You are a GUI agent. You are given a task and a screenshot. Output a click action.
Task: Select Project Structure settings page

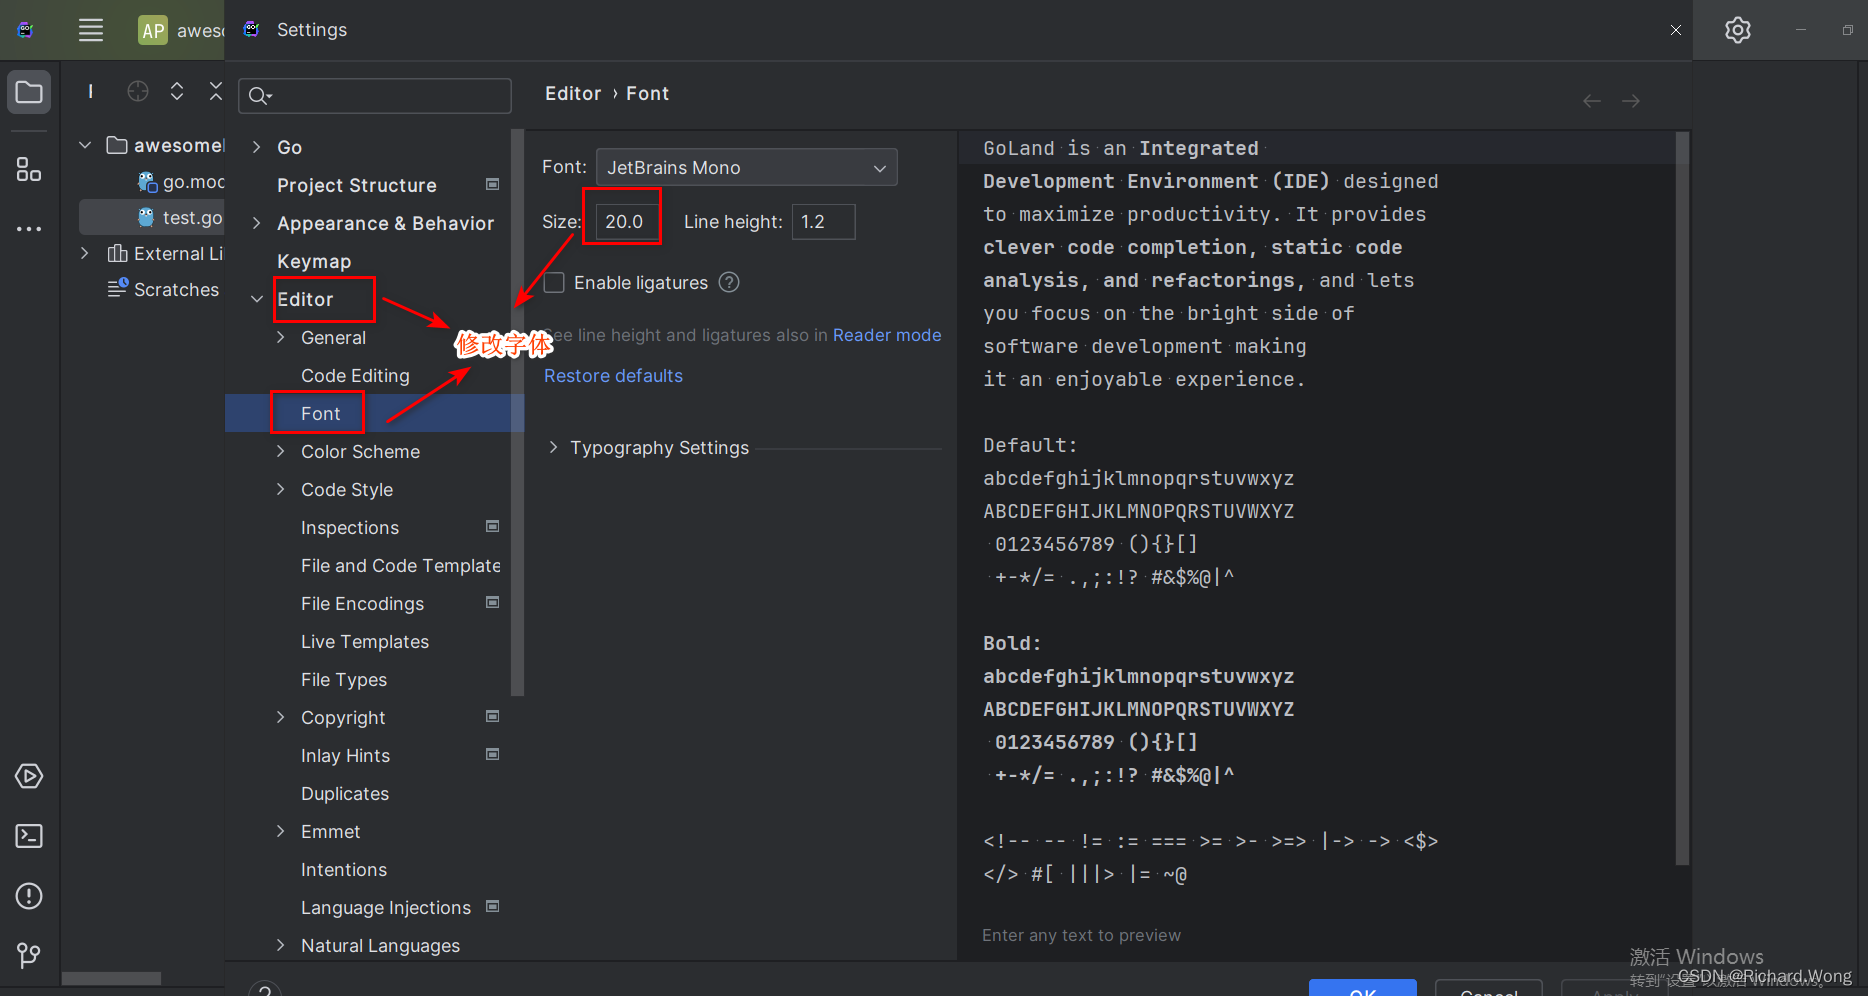click(357, 185)
